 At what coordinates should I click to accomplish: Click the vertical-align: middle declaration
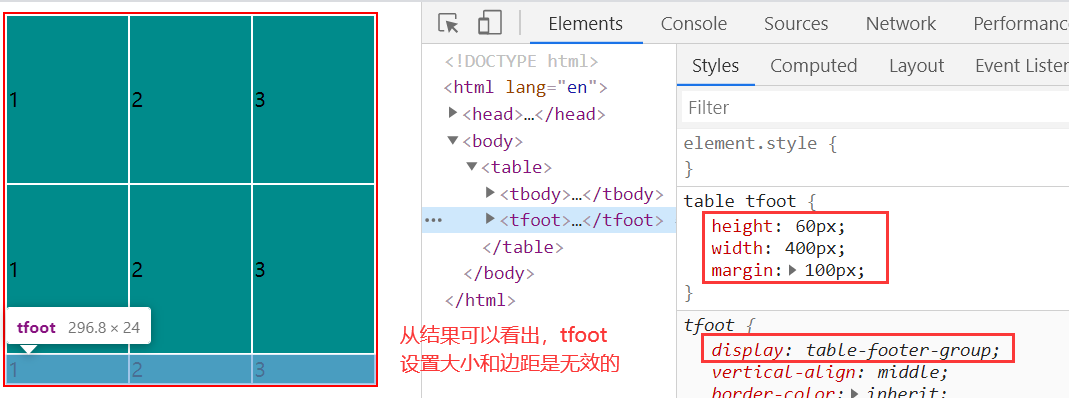(x=830, y=372)
